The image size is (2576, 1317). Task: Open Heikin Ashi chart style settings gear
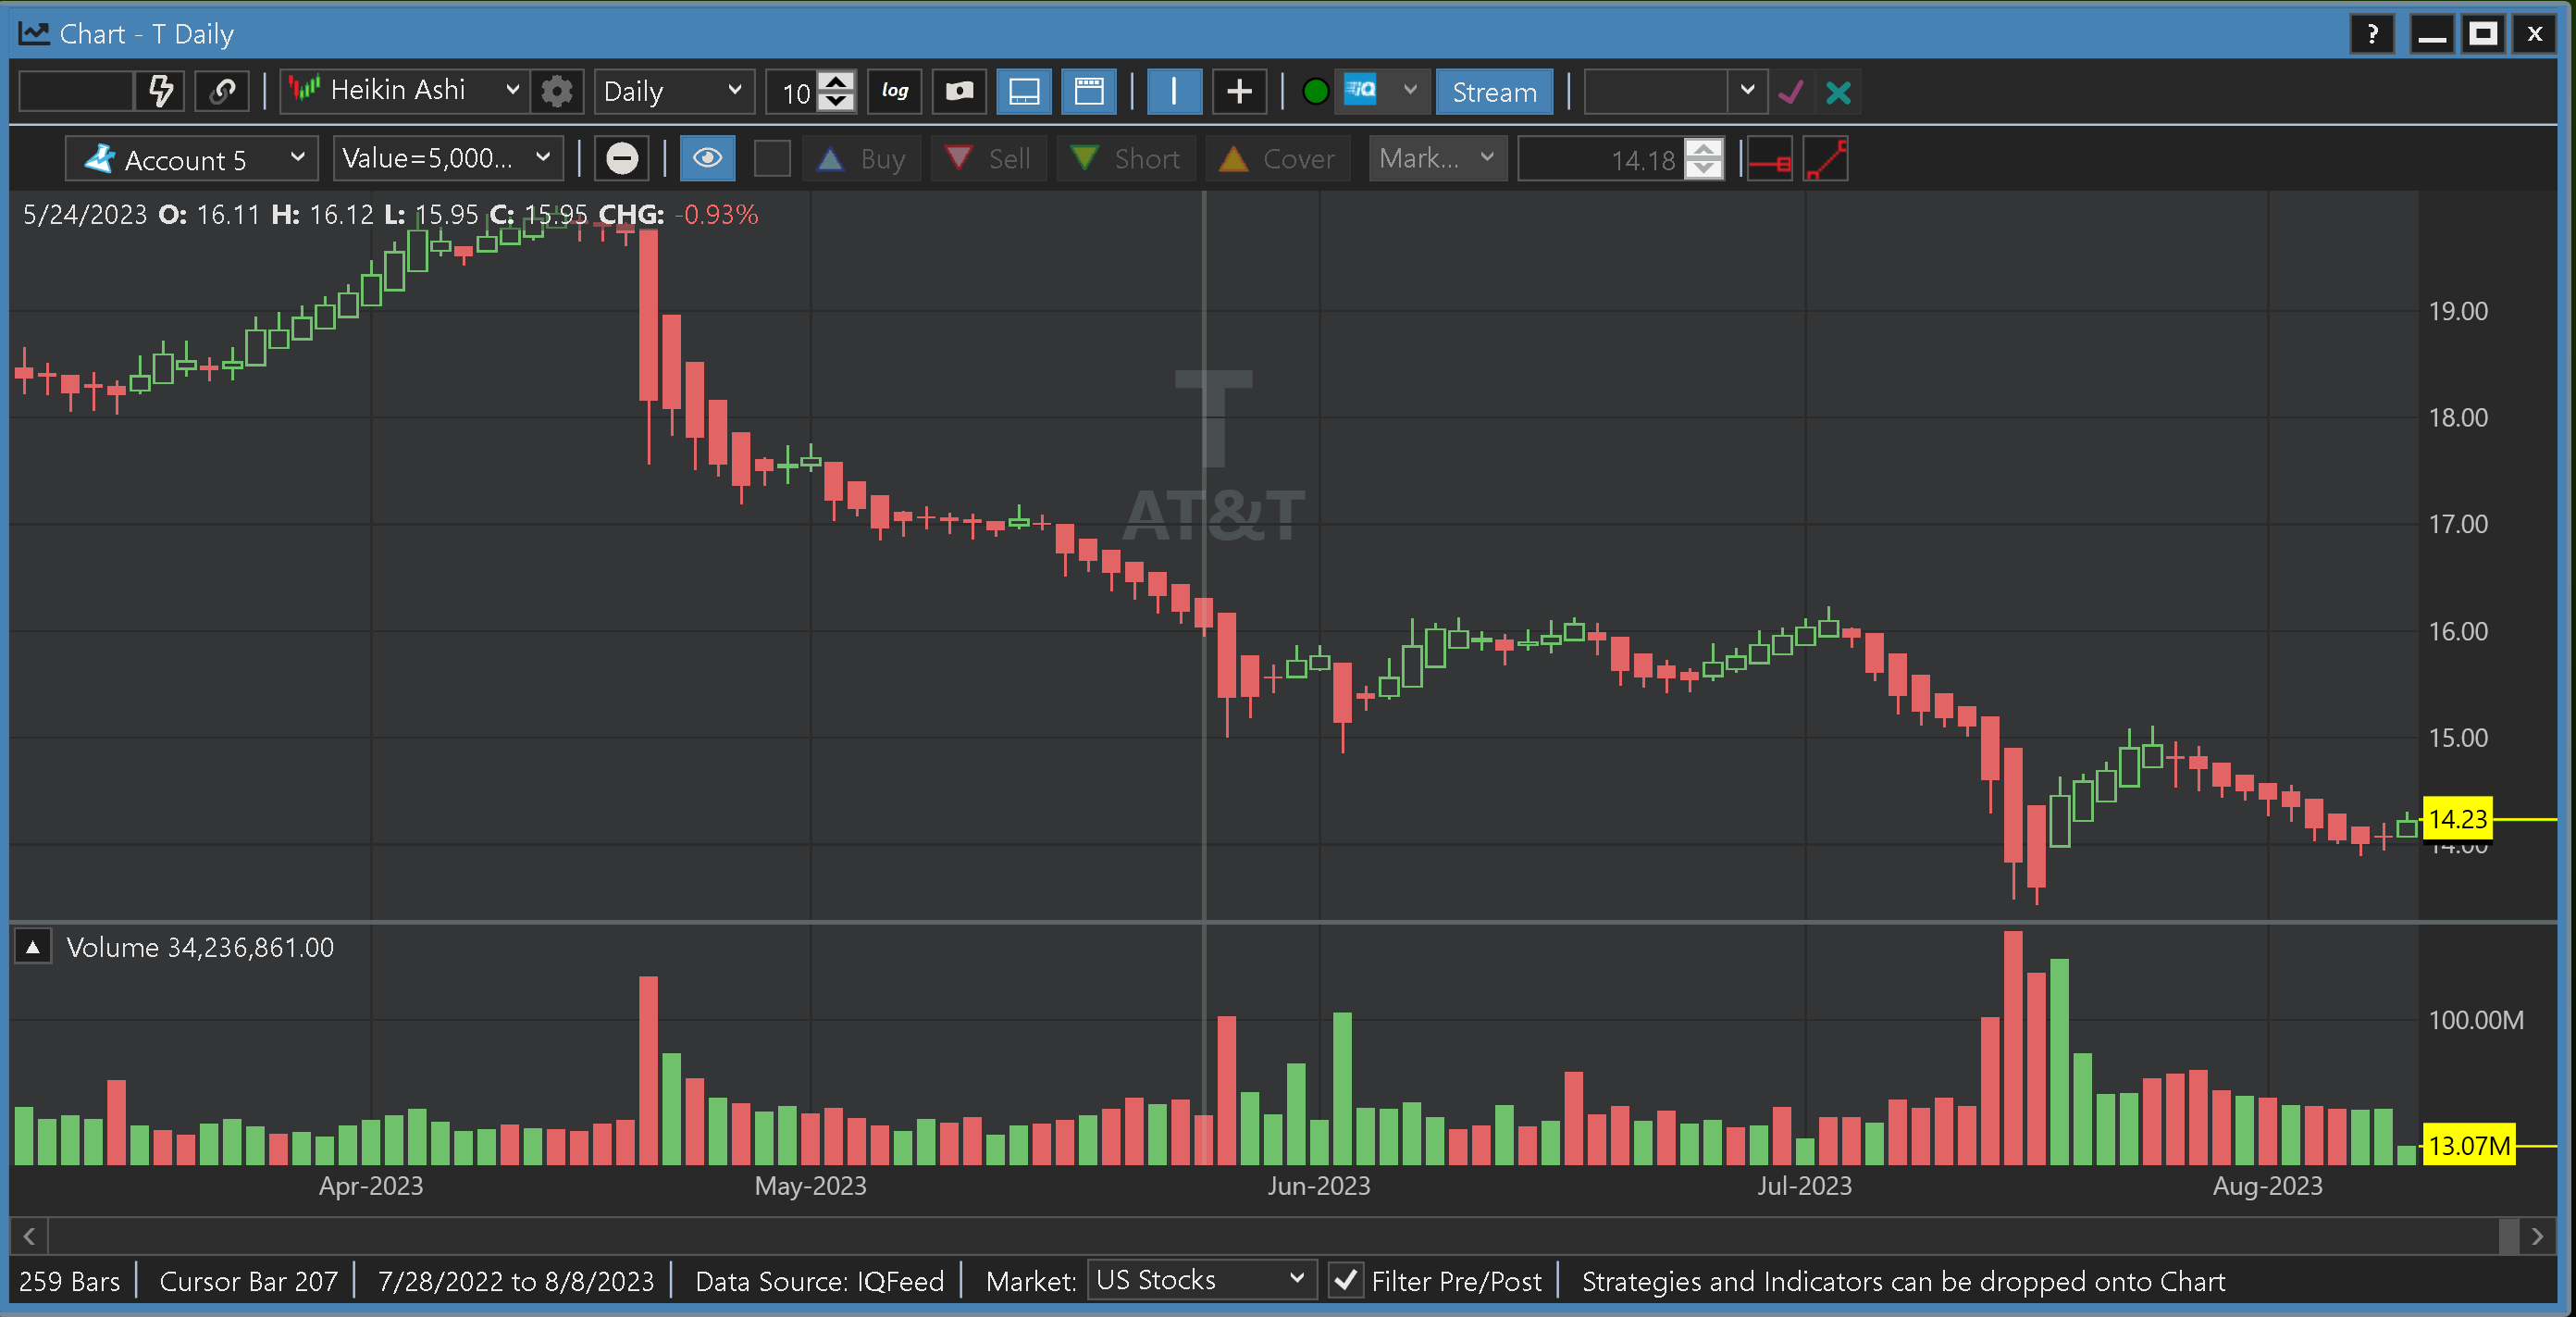pos(557,91)
